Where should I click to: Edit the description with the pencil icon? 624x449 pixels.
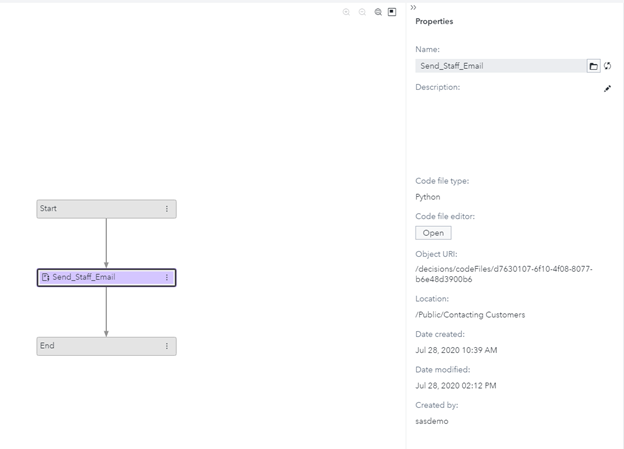point(607,88)
